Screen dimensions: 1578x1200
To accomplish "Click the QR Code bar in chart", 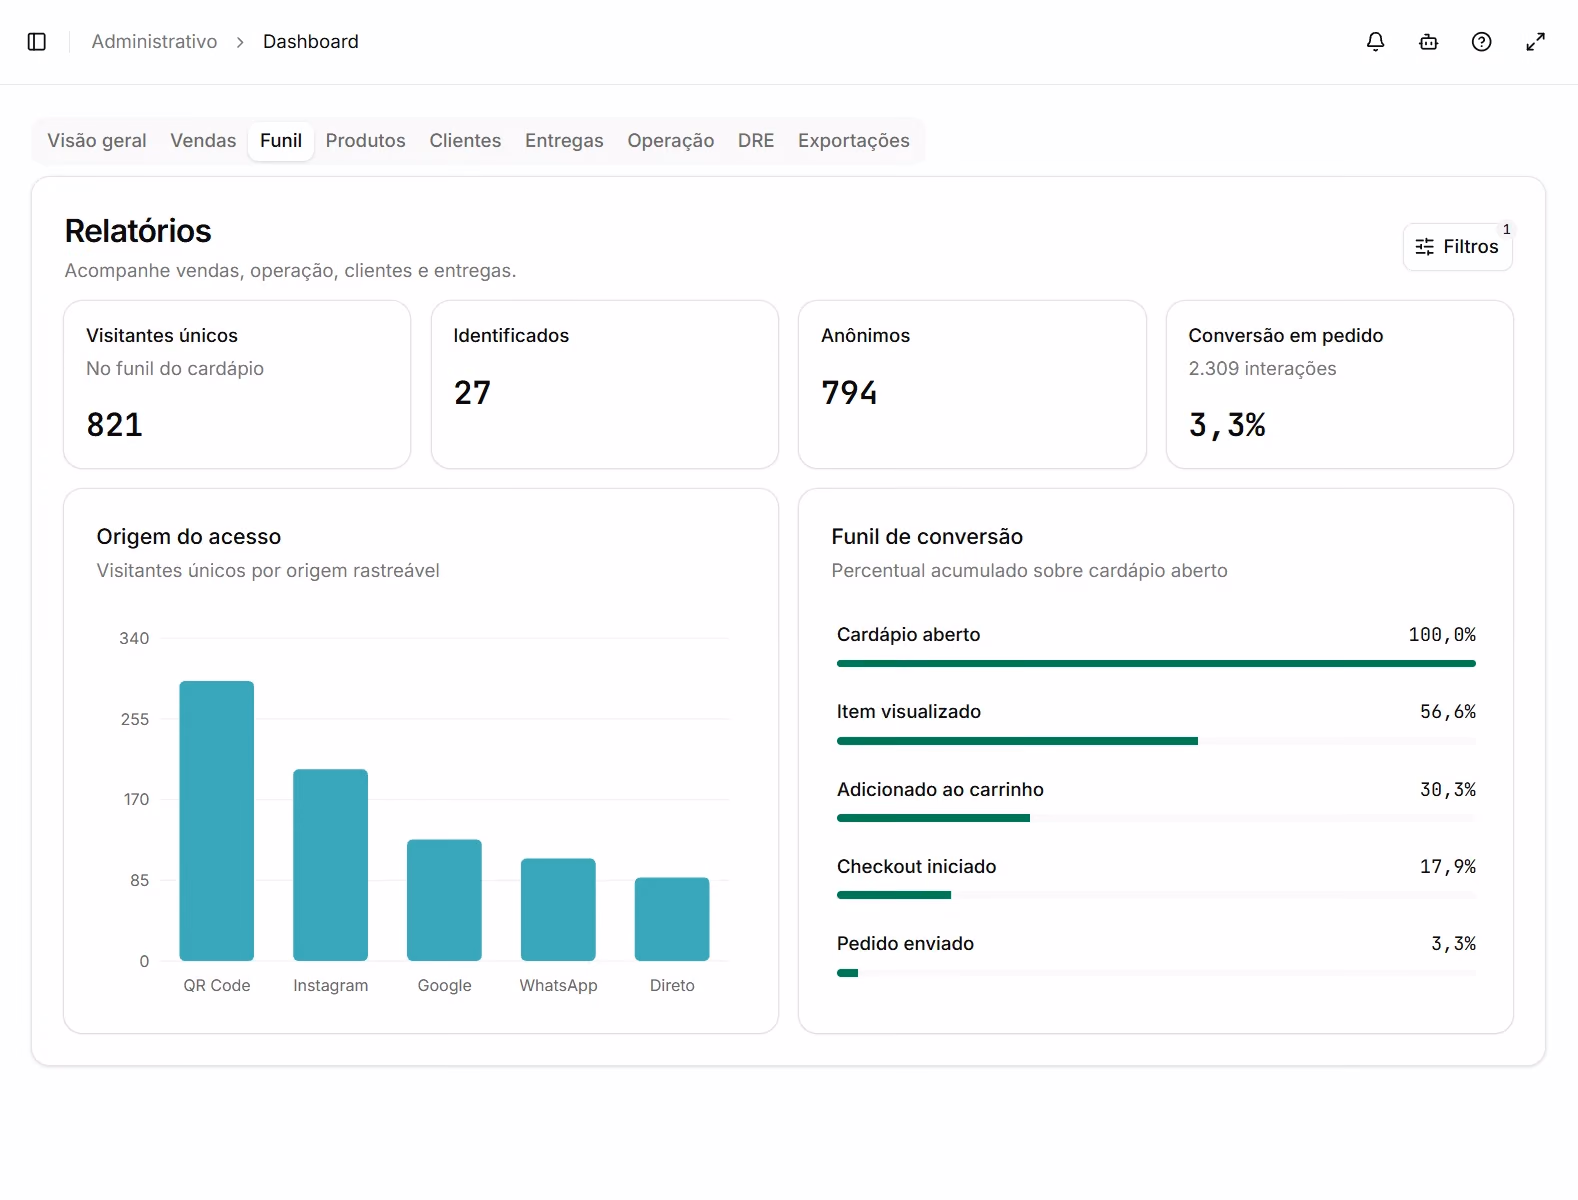I will [x=216, y=821].
